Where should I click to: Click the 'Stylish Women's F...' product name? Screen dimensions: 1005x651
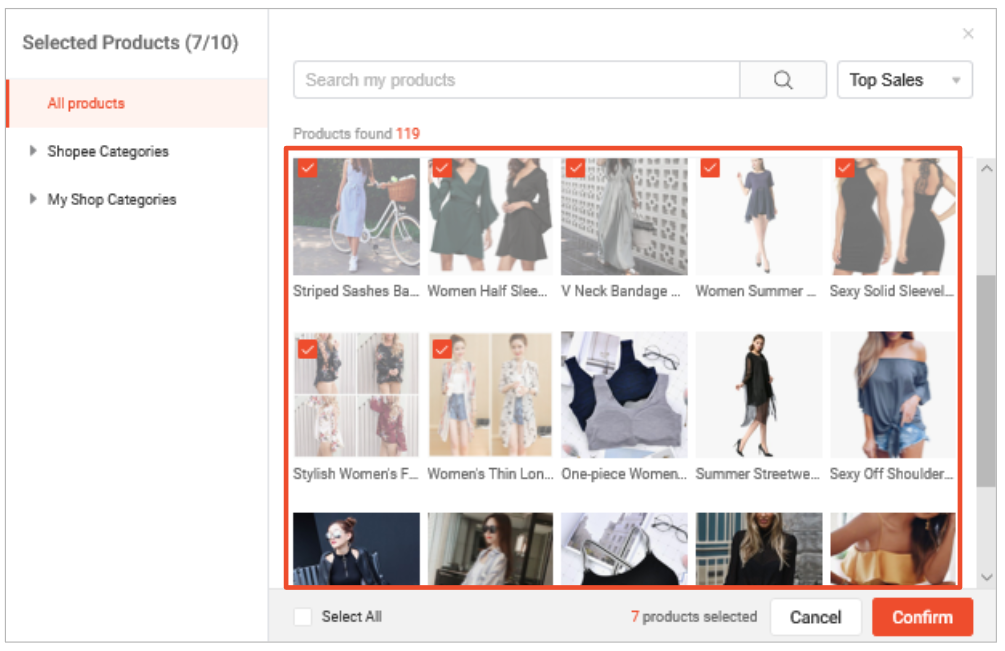point(355,474)
